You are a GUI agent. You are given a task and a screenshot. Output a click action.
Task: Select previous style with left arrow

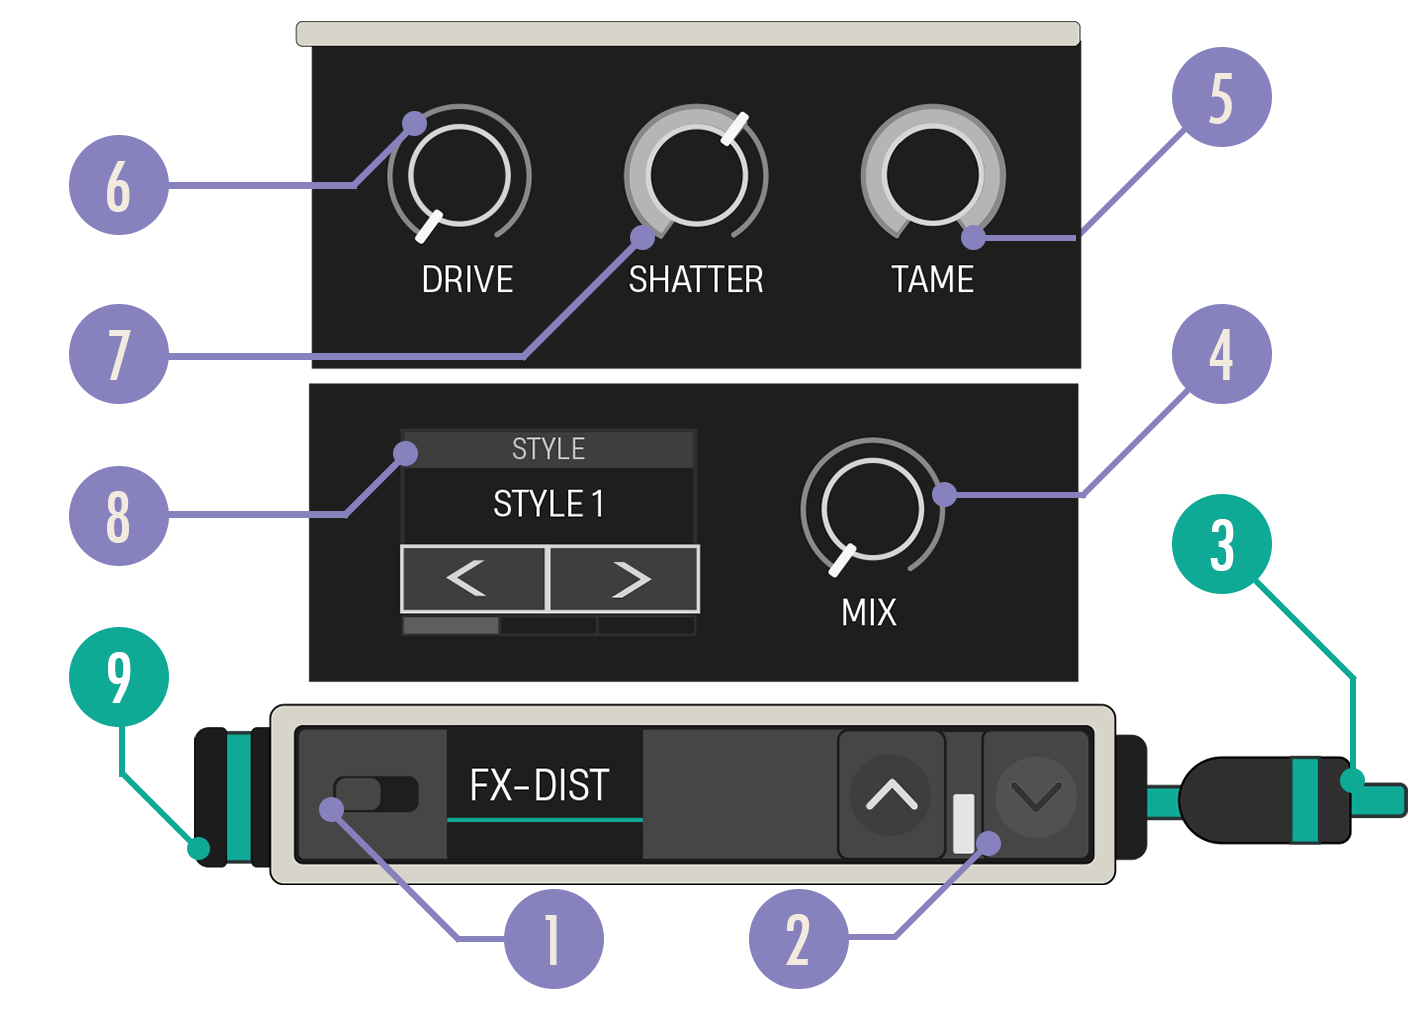click(x=474, y=579)
